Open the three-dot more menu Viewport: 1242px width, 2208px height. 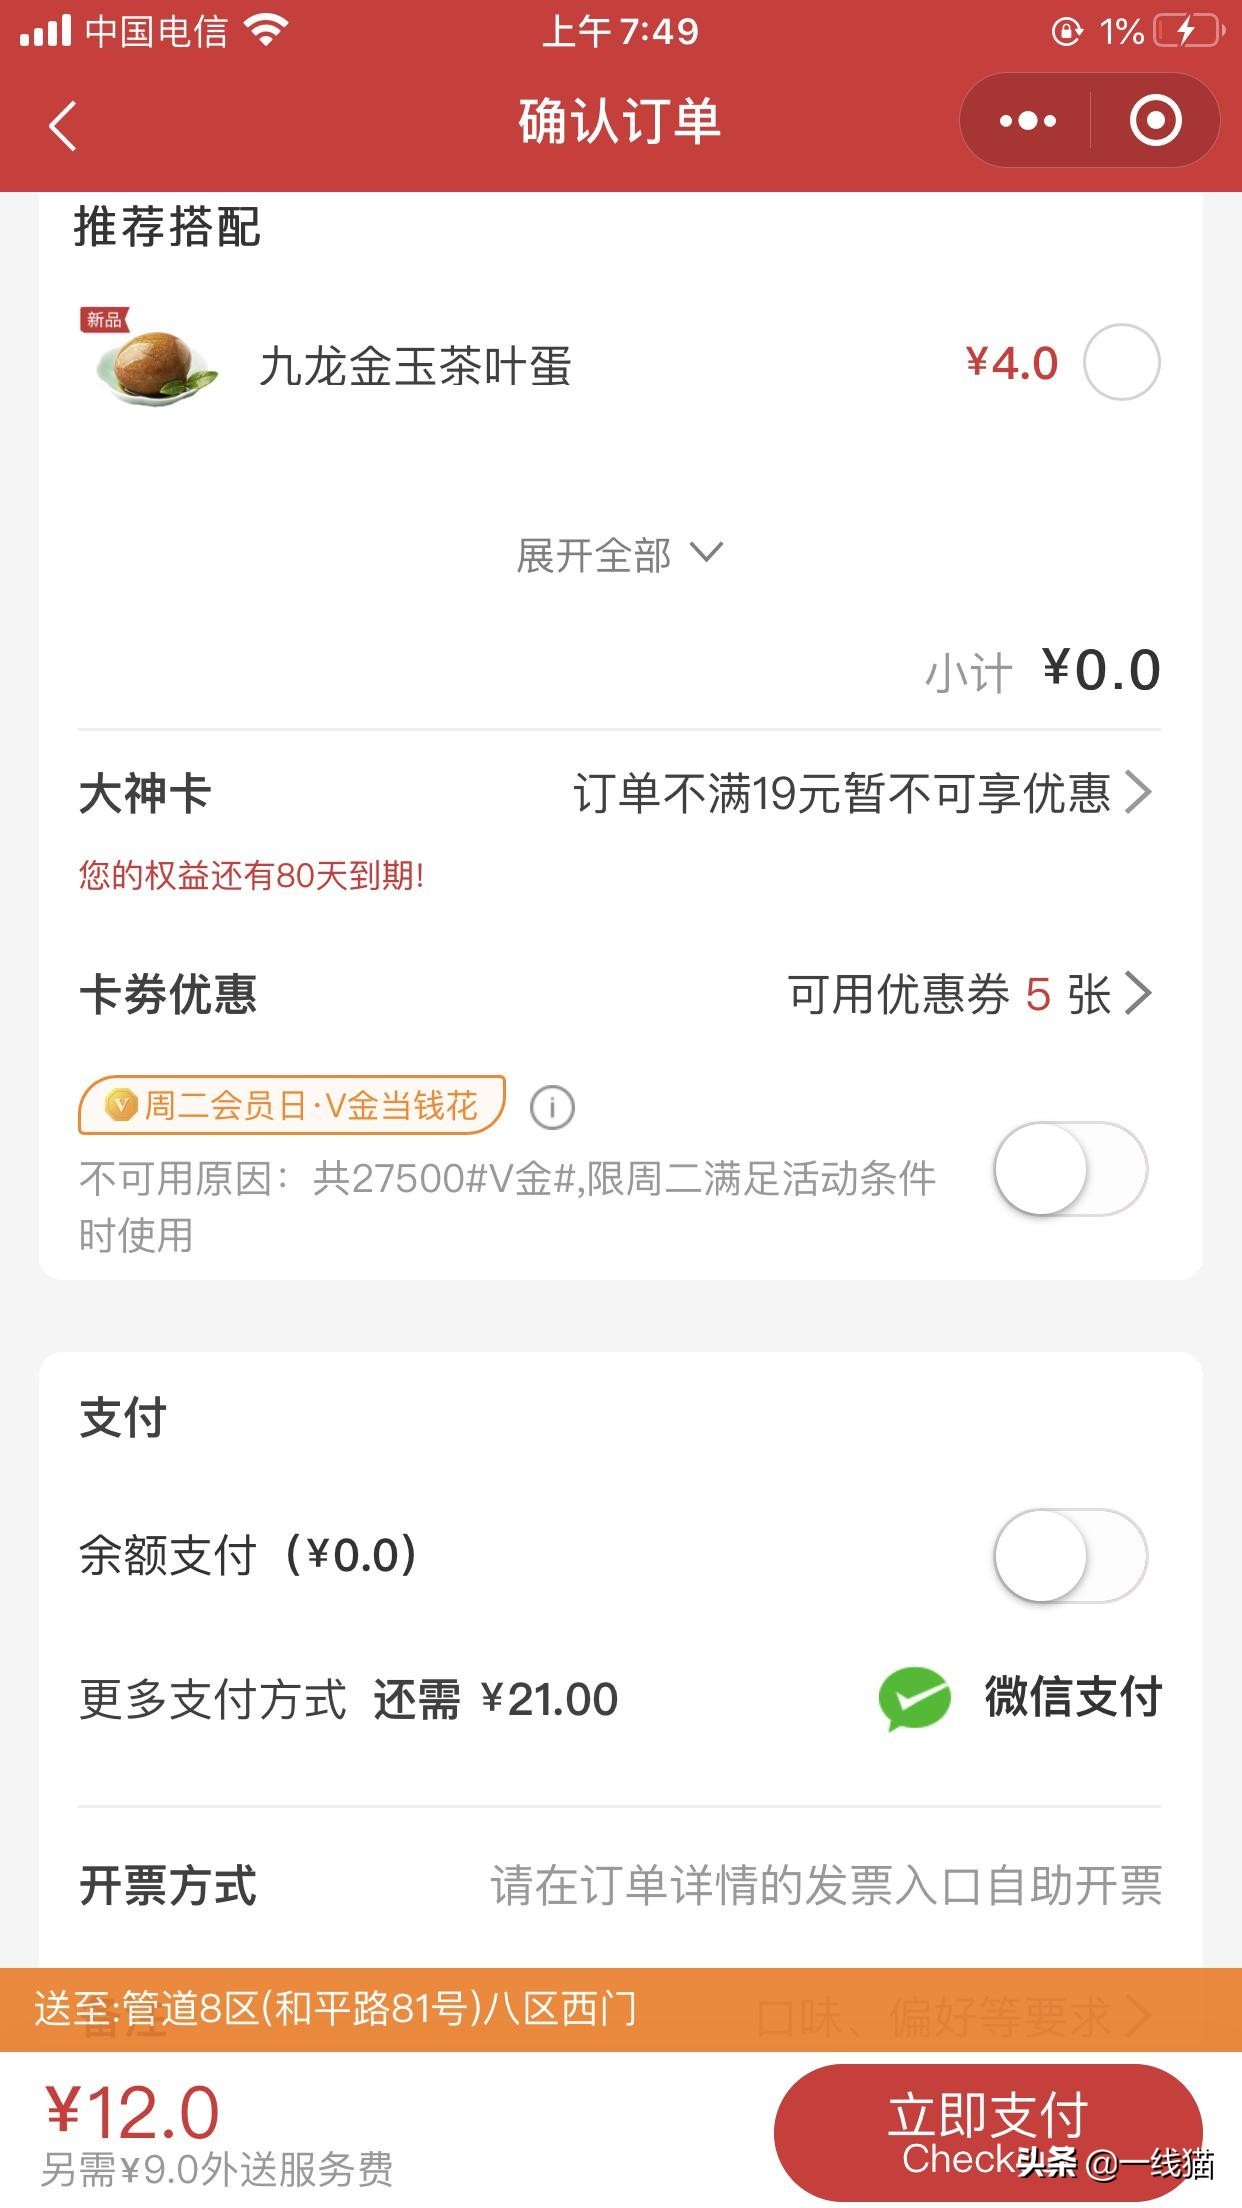1027,121
